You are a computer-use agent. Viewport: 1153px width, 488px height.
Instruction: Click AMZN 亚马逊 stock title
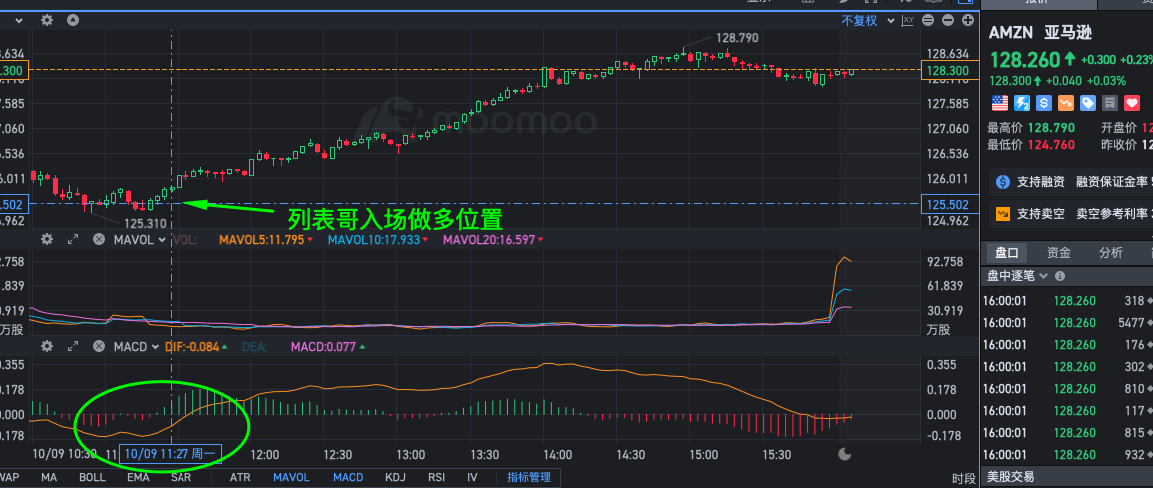[1040, 32]
